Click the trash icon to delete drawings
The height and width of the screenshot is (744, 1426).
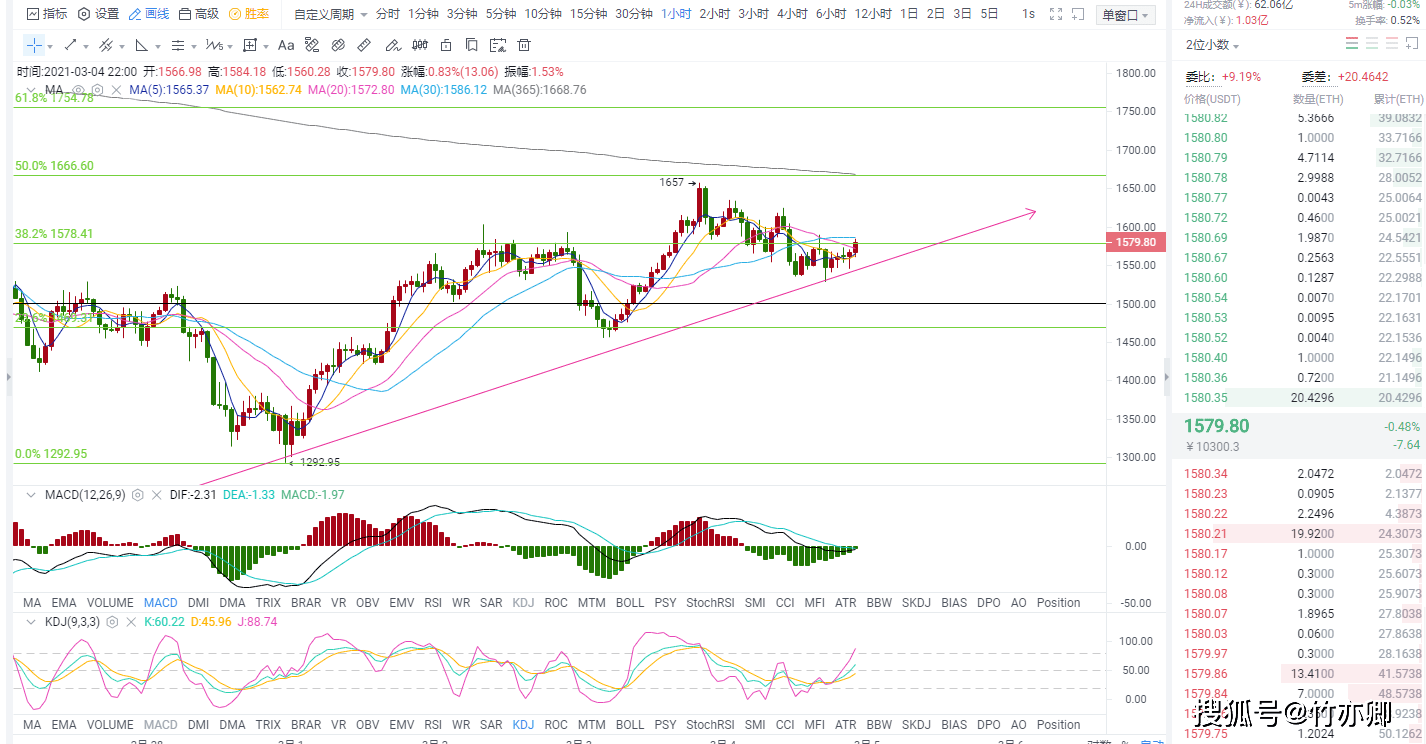point(523,45)
